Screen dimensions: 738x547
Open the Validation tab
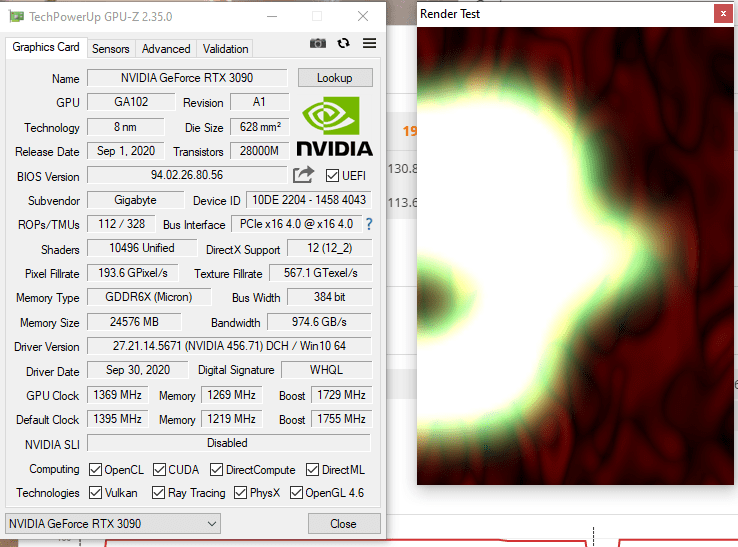click(225, 48)
